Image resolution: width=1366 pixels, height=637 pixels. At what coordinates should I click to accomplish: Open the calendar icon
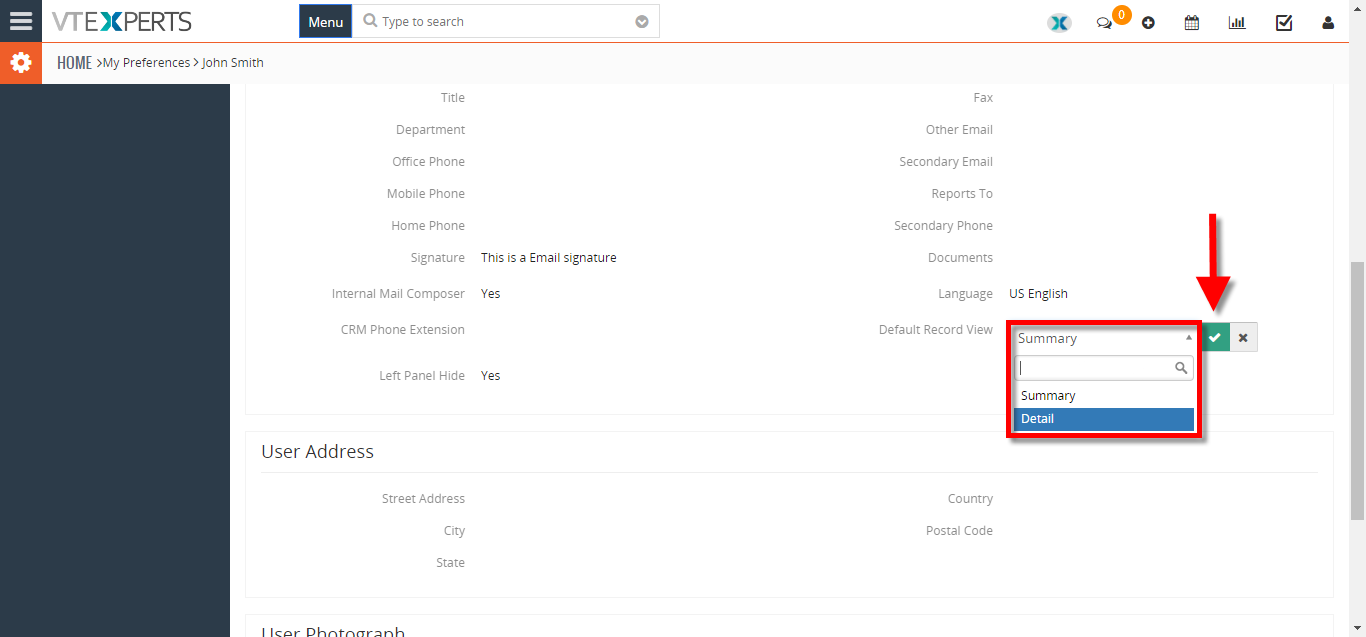coord(1192,22)
